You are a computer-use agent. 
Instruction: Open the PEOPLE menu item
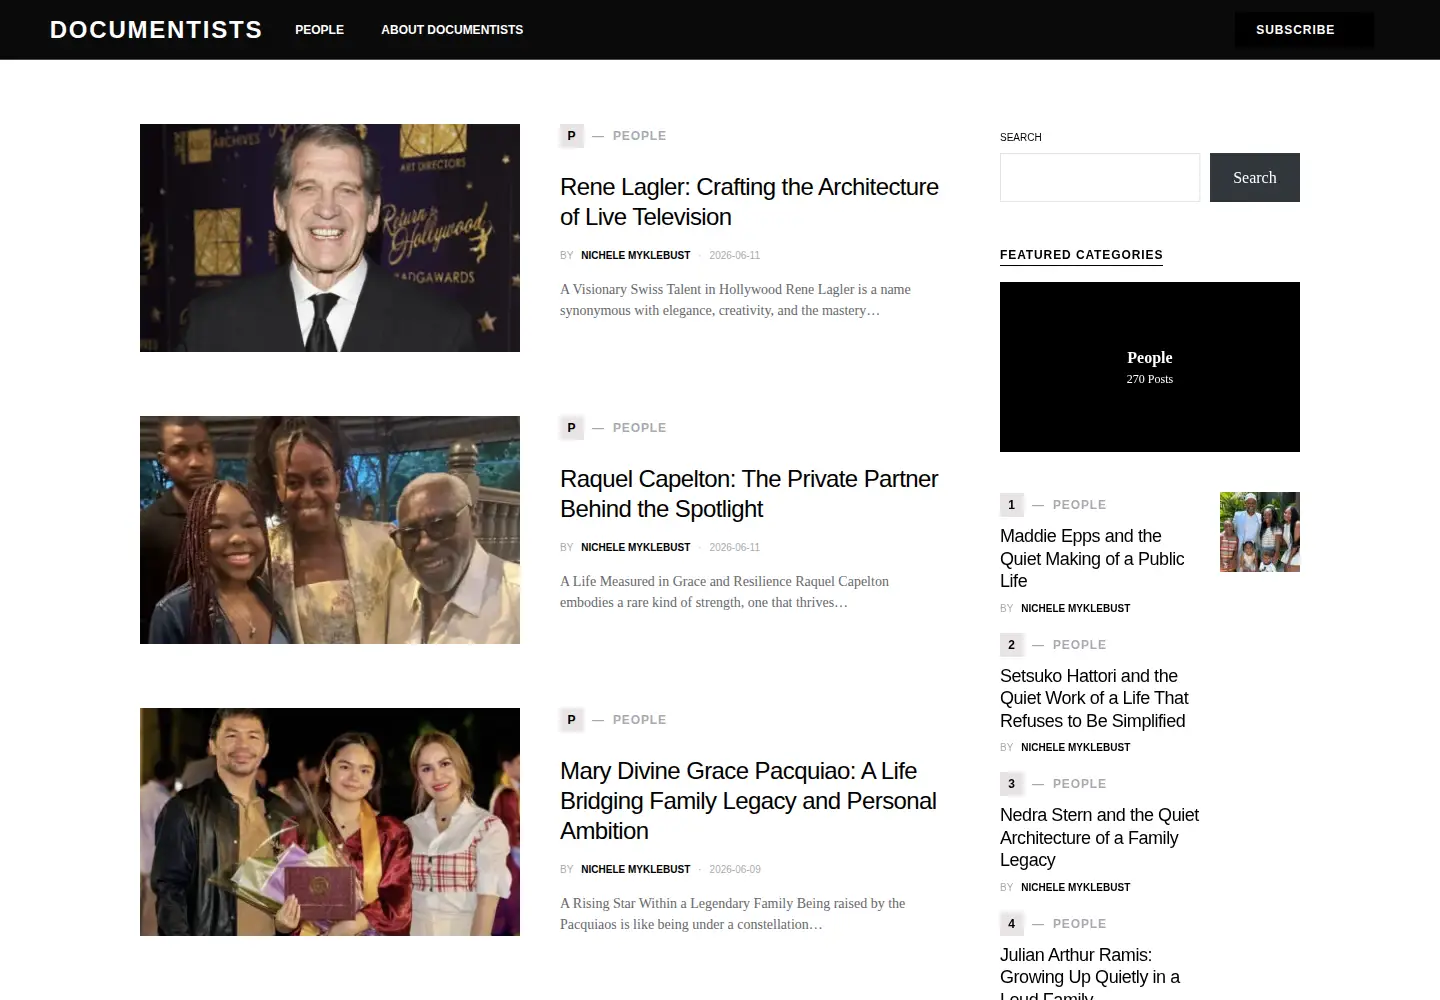point(319,30)
